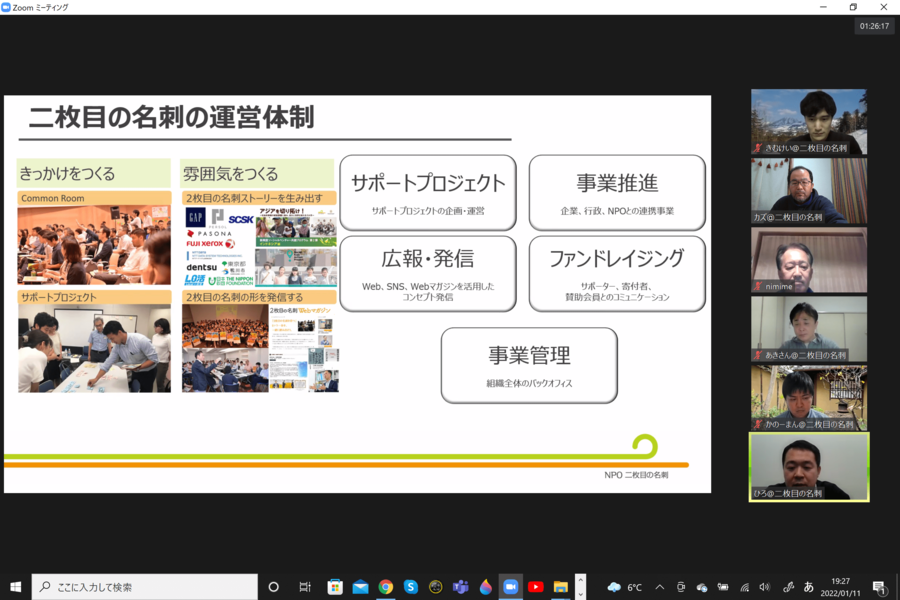Open Microsoft Teams taskbar icon
The image size is (900, 600).
[x=461, y=587]
